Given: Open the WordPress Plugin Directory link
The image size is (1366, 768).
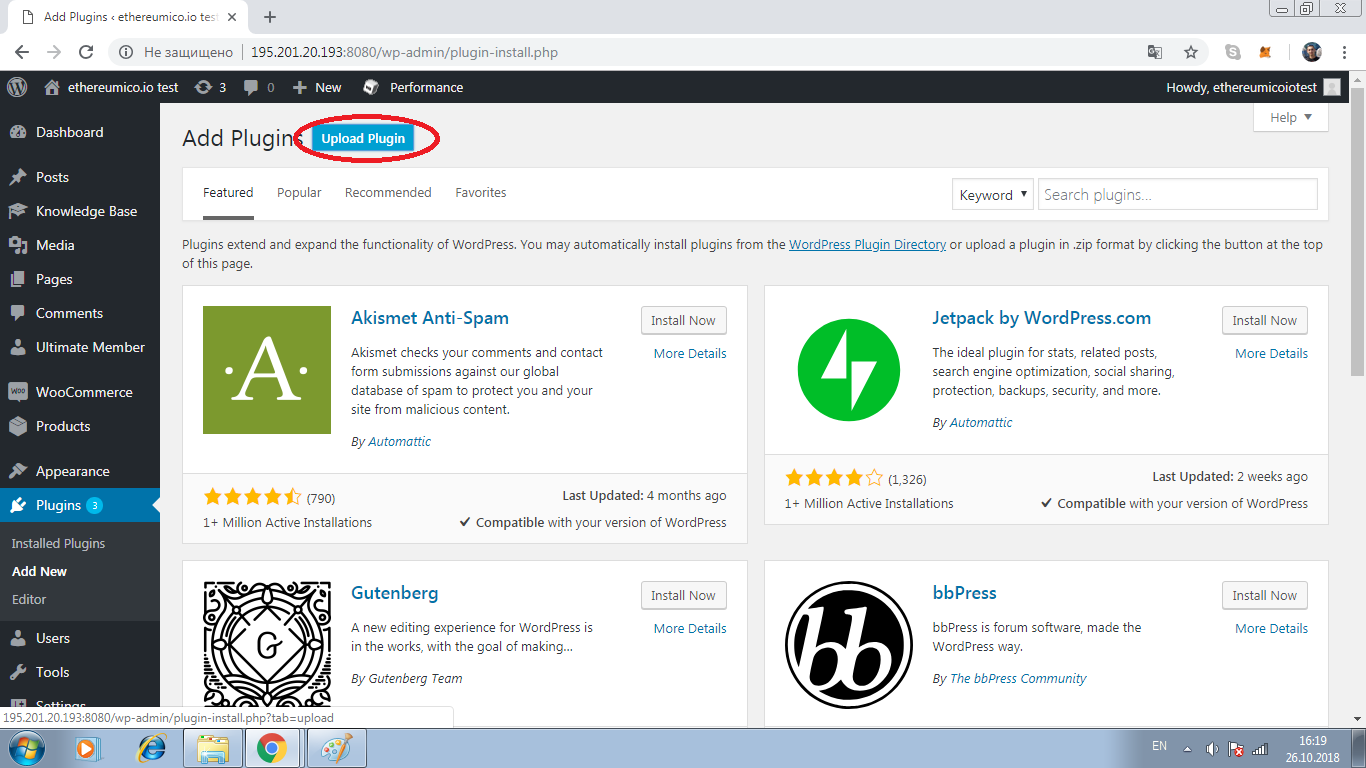Looking at the screenshot, I should tap(867, 244).
